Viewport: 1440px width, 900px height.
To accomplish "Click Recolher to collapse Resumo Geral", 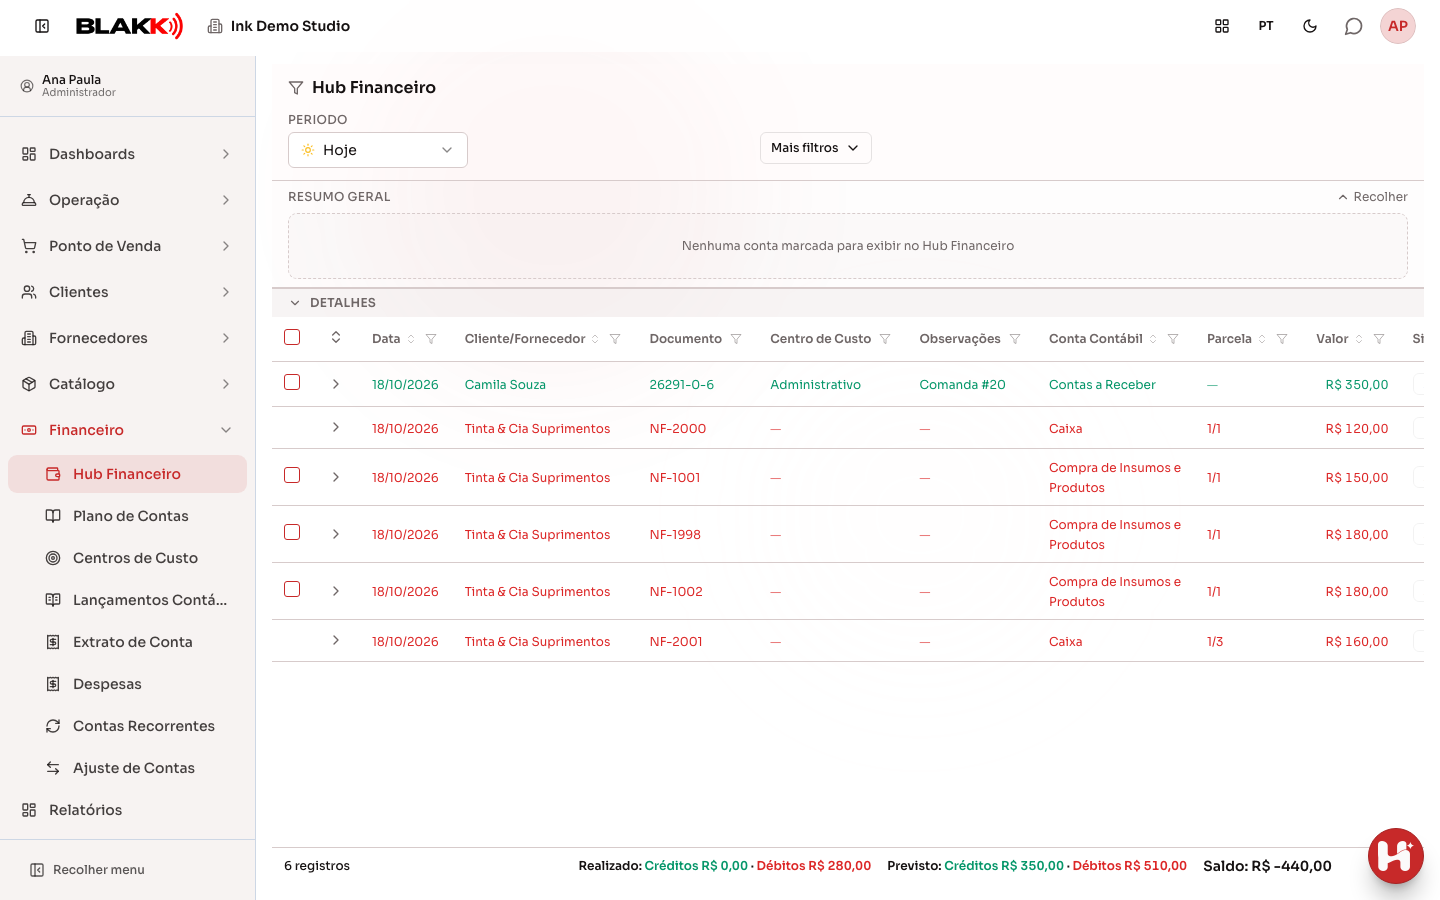I will point(1372,197).
